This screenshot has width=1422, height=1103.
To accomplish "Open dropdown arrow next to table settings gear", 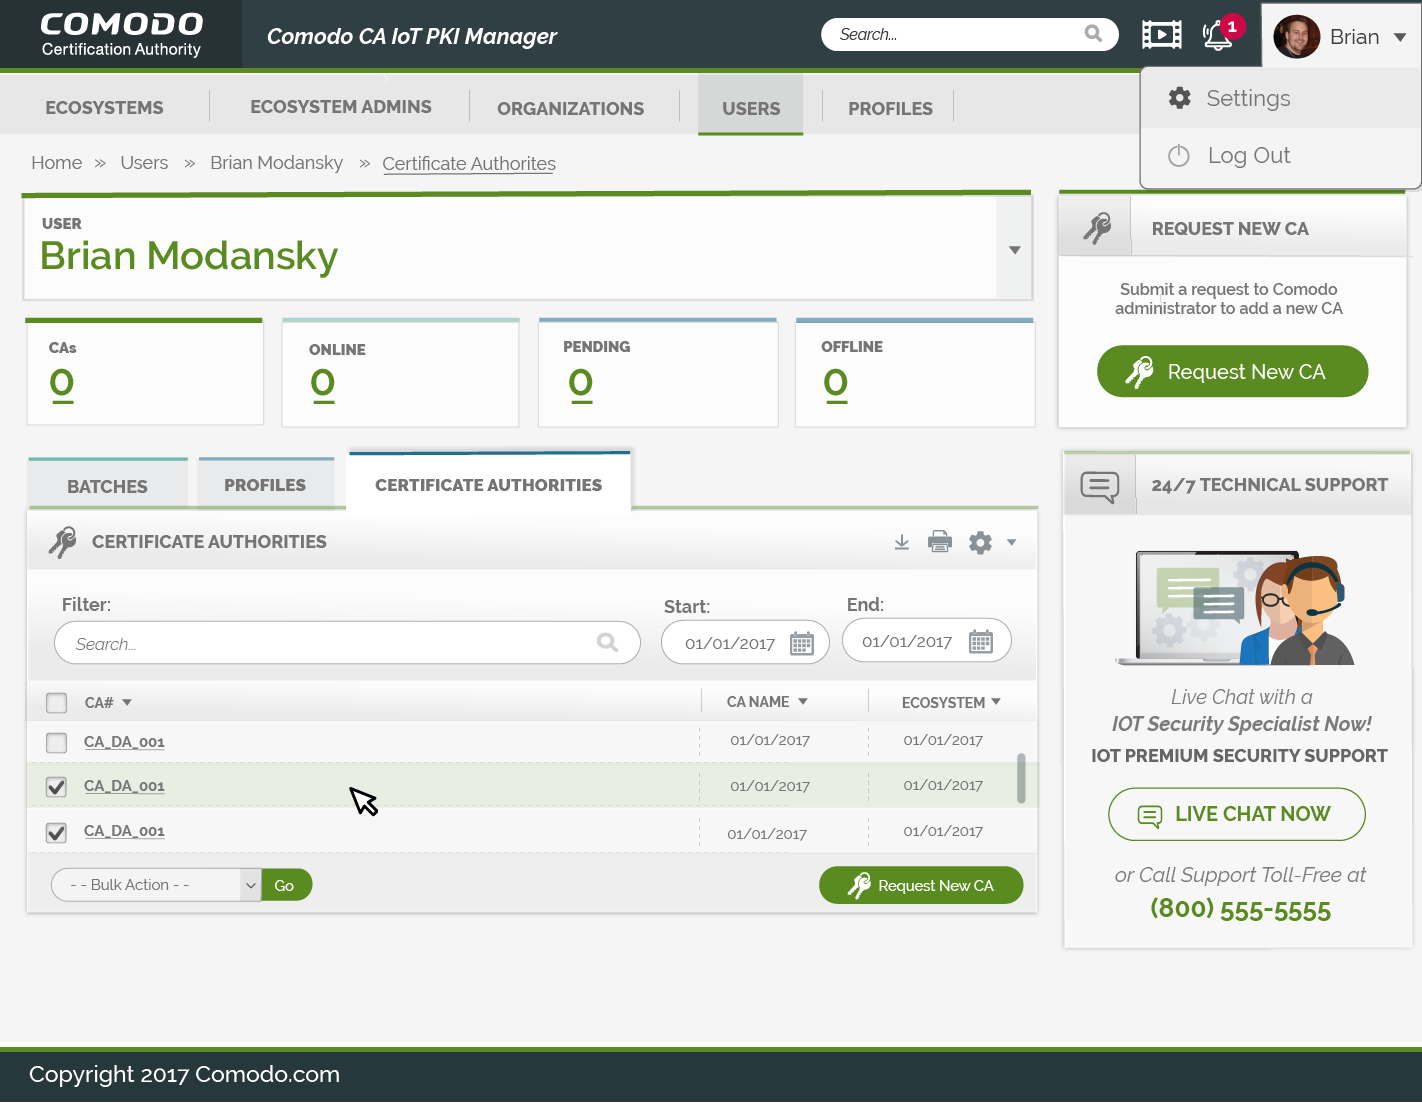I will click(1012, 542).
